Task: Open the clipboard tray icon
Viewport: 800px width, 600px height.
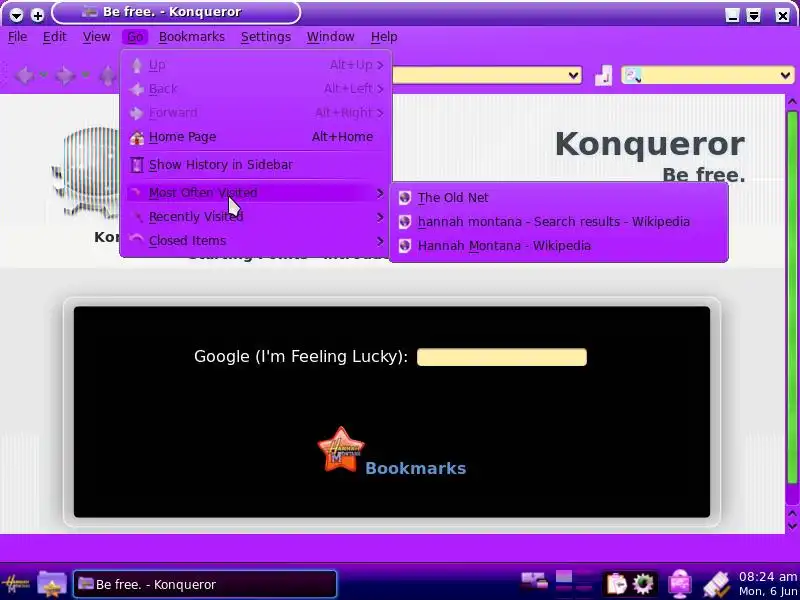Action: tap(616, 584)
